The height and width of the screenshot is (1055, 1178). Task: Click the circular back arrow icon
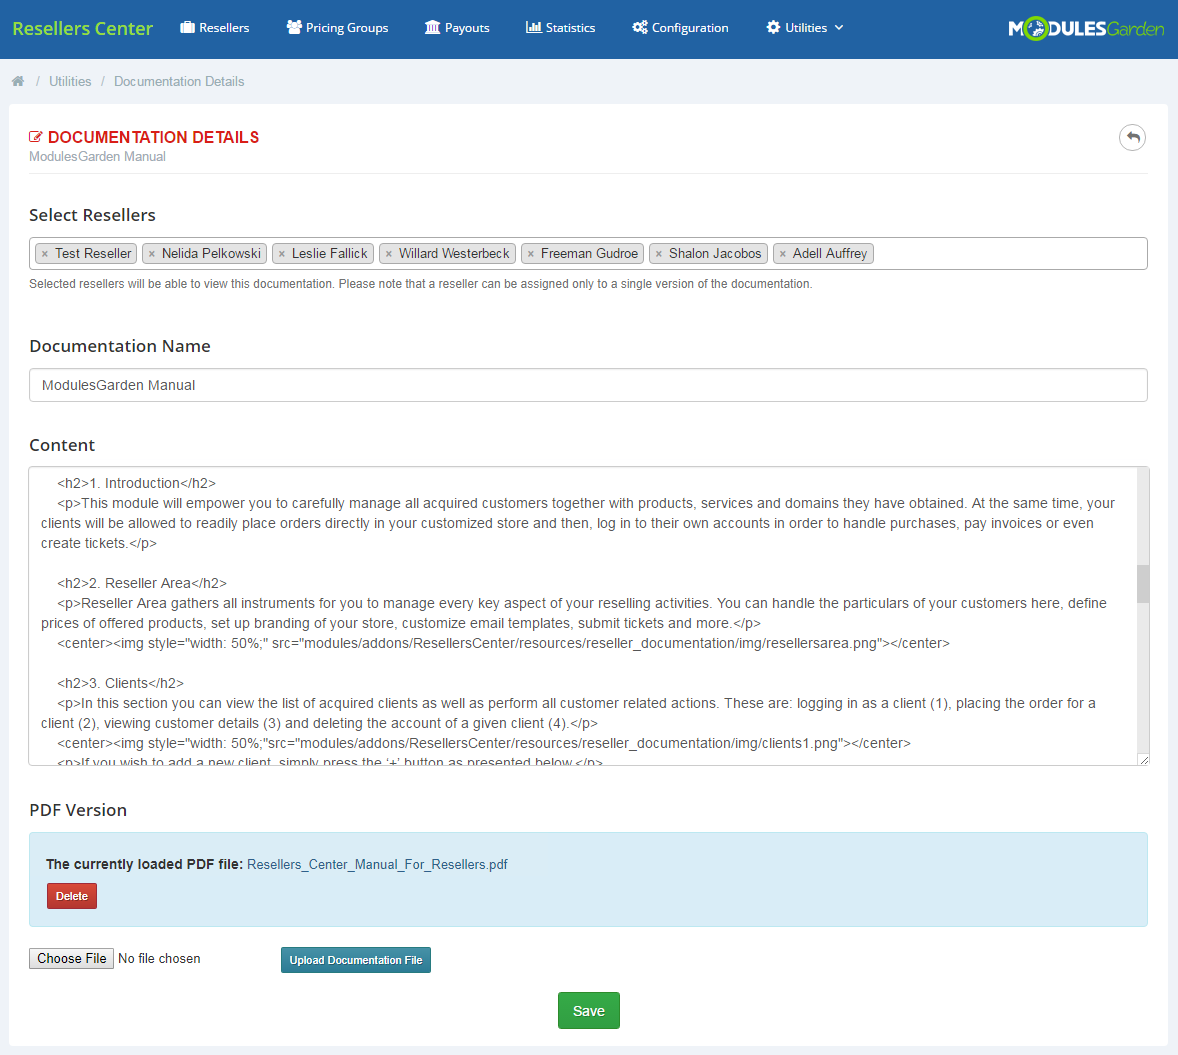click(1132, 137)
